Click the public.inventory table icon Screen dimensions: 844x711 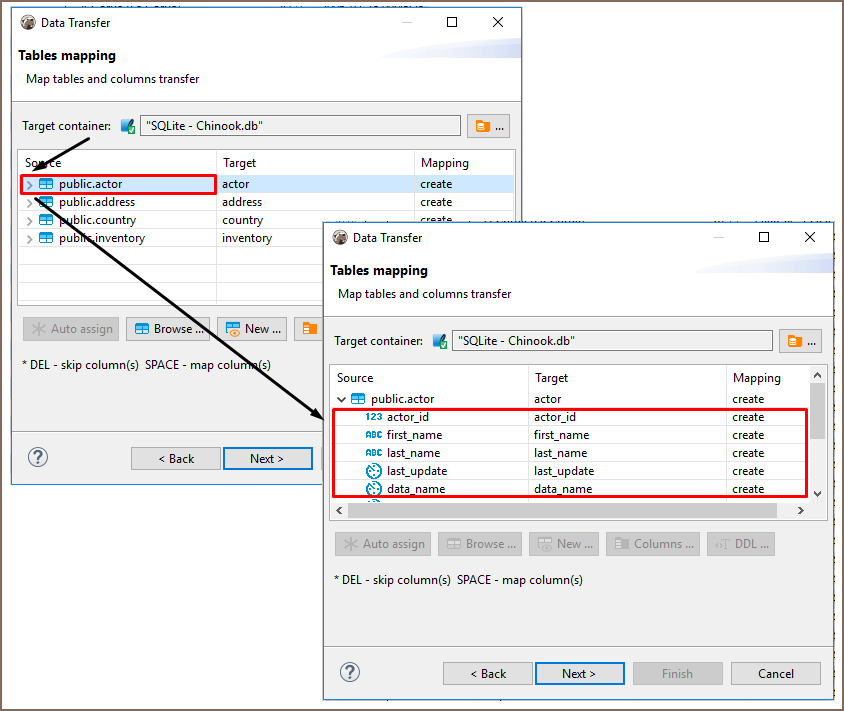click(x=46, y=238)
